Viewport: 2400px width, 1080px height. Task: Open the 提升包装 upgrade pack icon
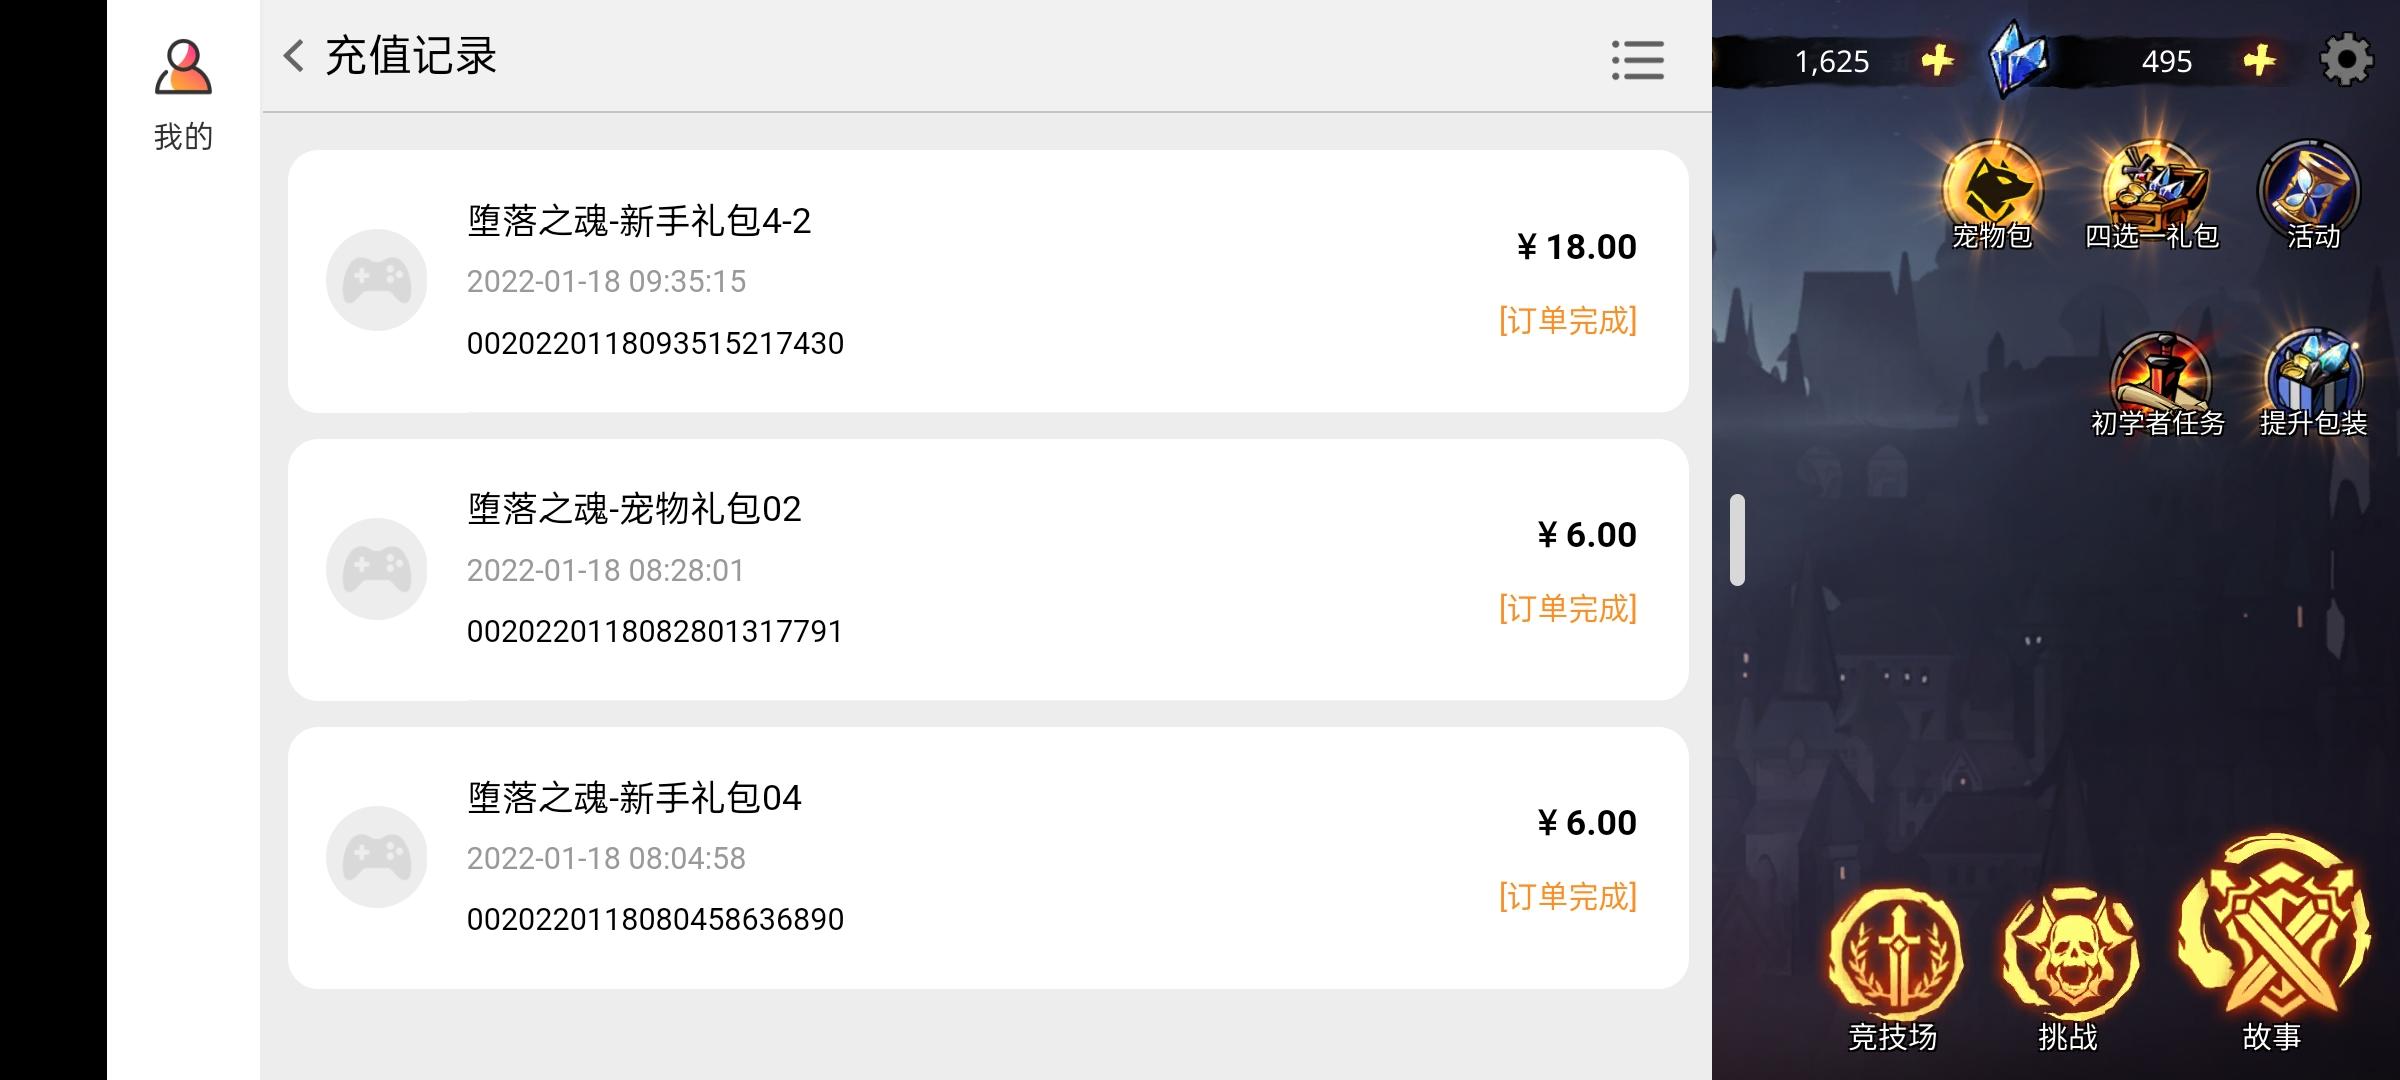pyautogui.click(x=2313, y=385)
